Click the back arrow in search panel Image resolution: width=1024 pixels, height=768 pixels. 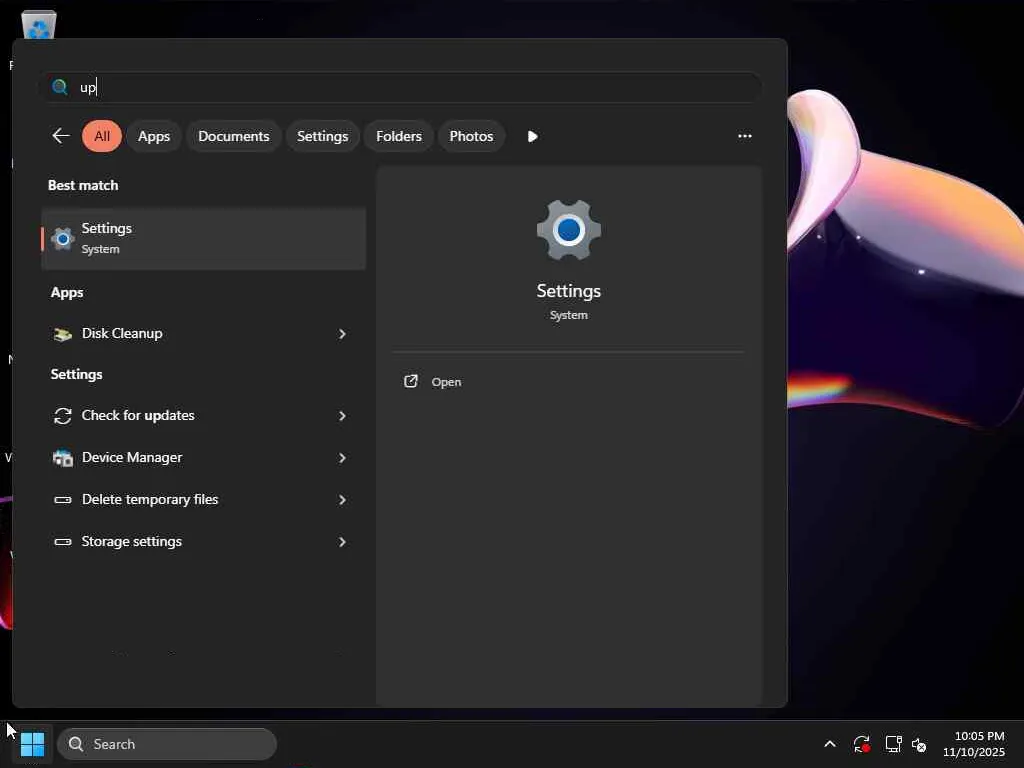tap(61, 136)
